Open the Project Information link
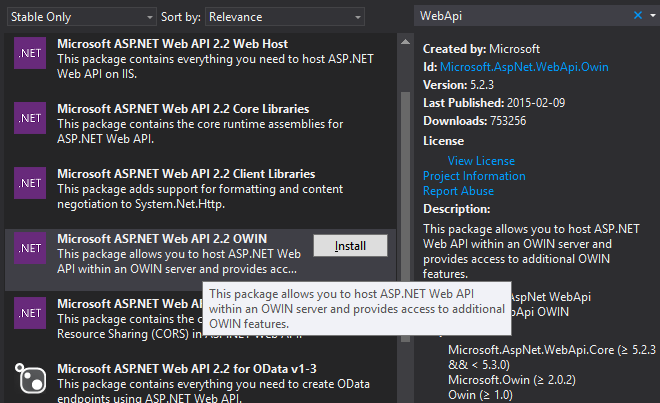 [472, 176]
